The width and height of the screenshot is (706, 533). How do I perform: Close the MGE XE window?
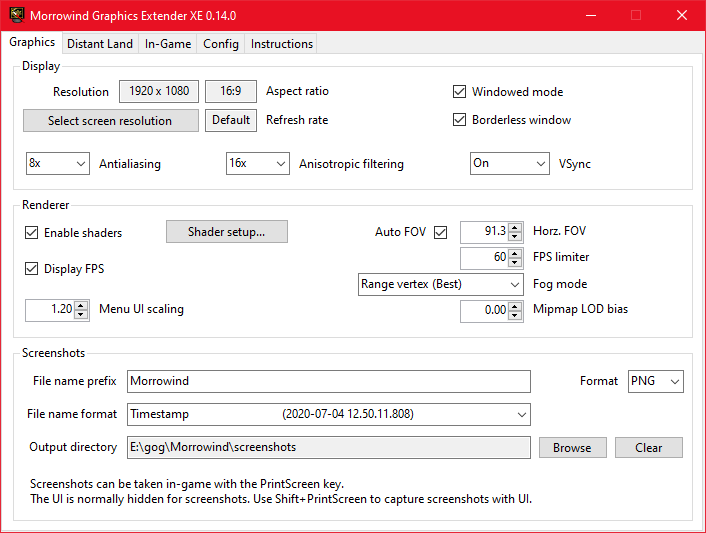point(682,15)
